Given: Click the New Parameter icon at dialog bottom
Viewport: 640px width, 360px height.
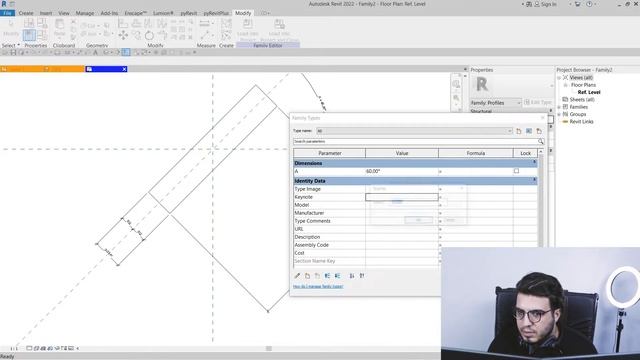Looking at the screenshot, I should click(307, 276).
